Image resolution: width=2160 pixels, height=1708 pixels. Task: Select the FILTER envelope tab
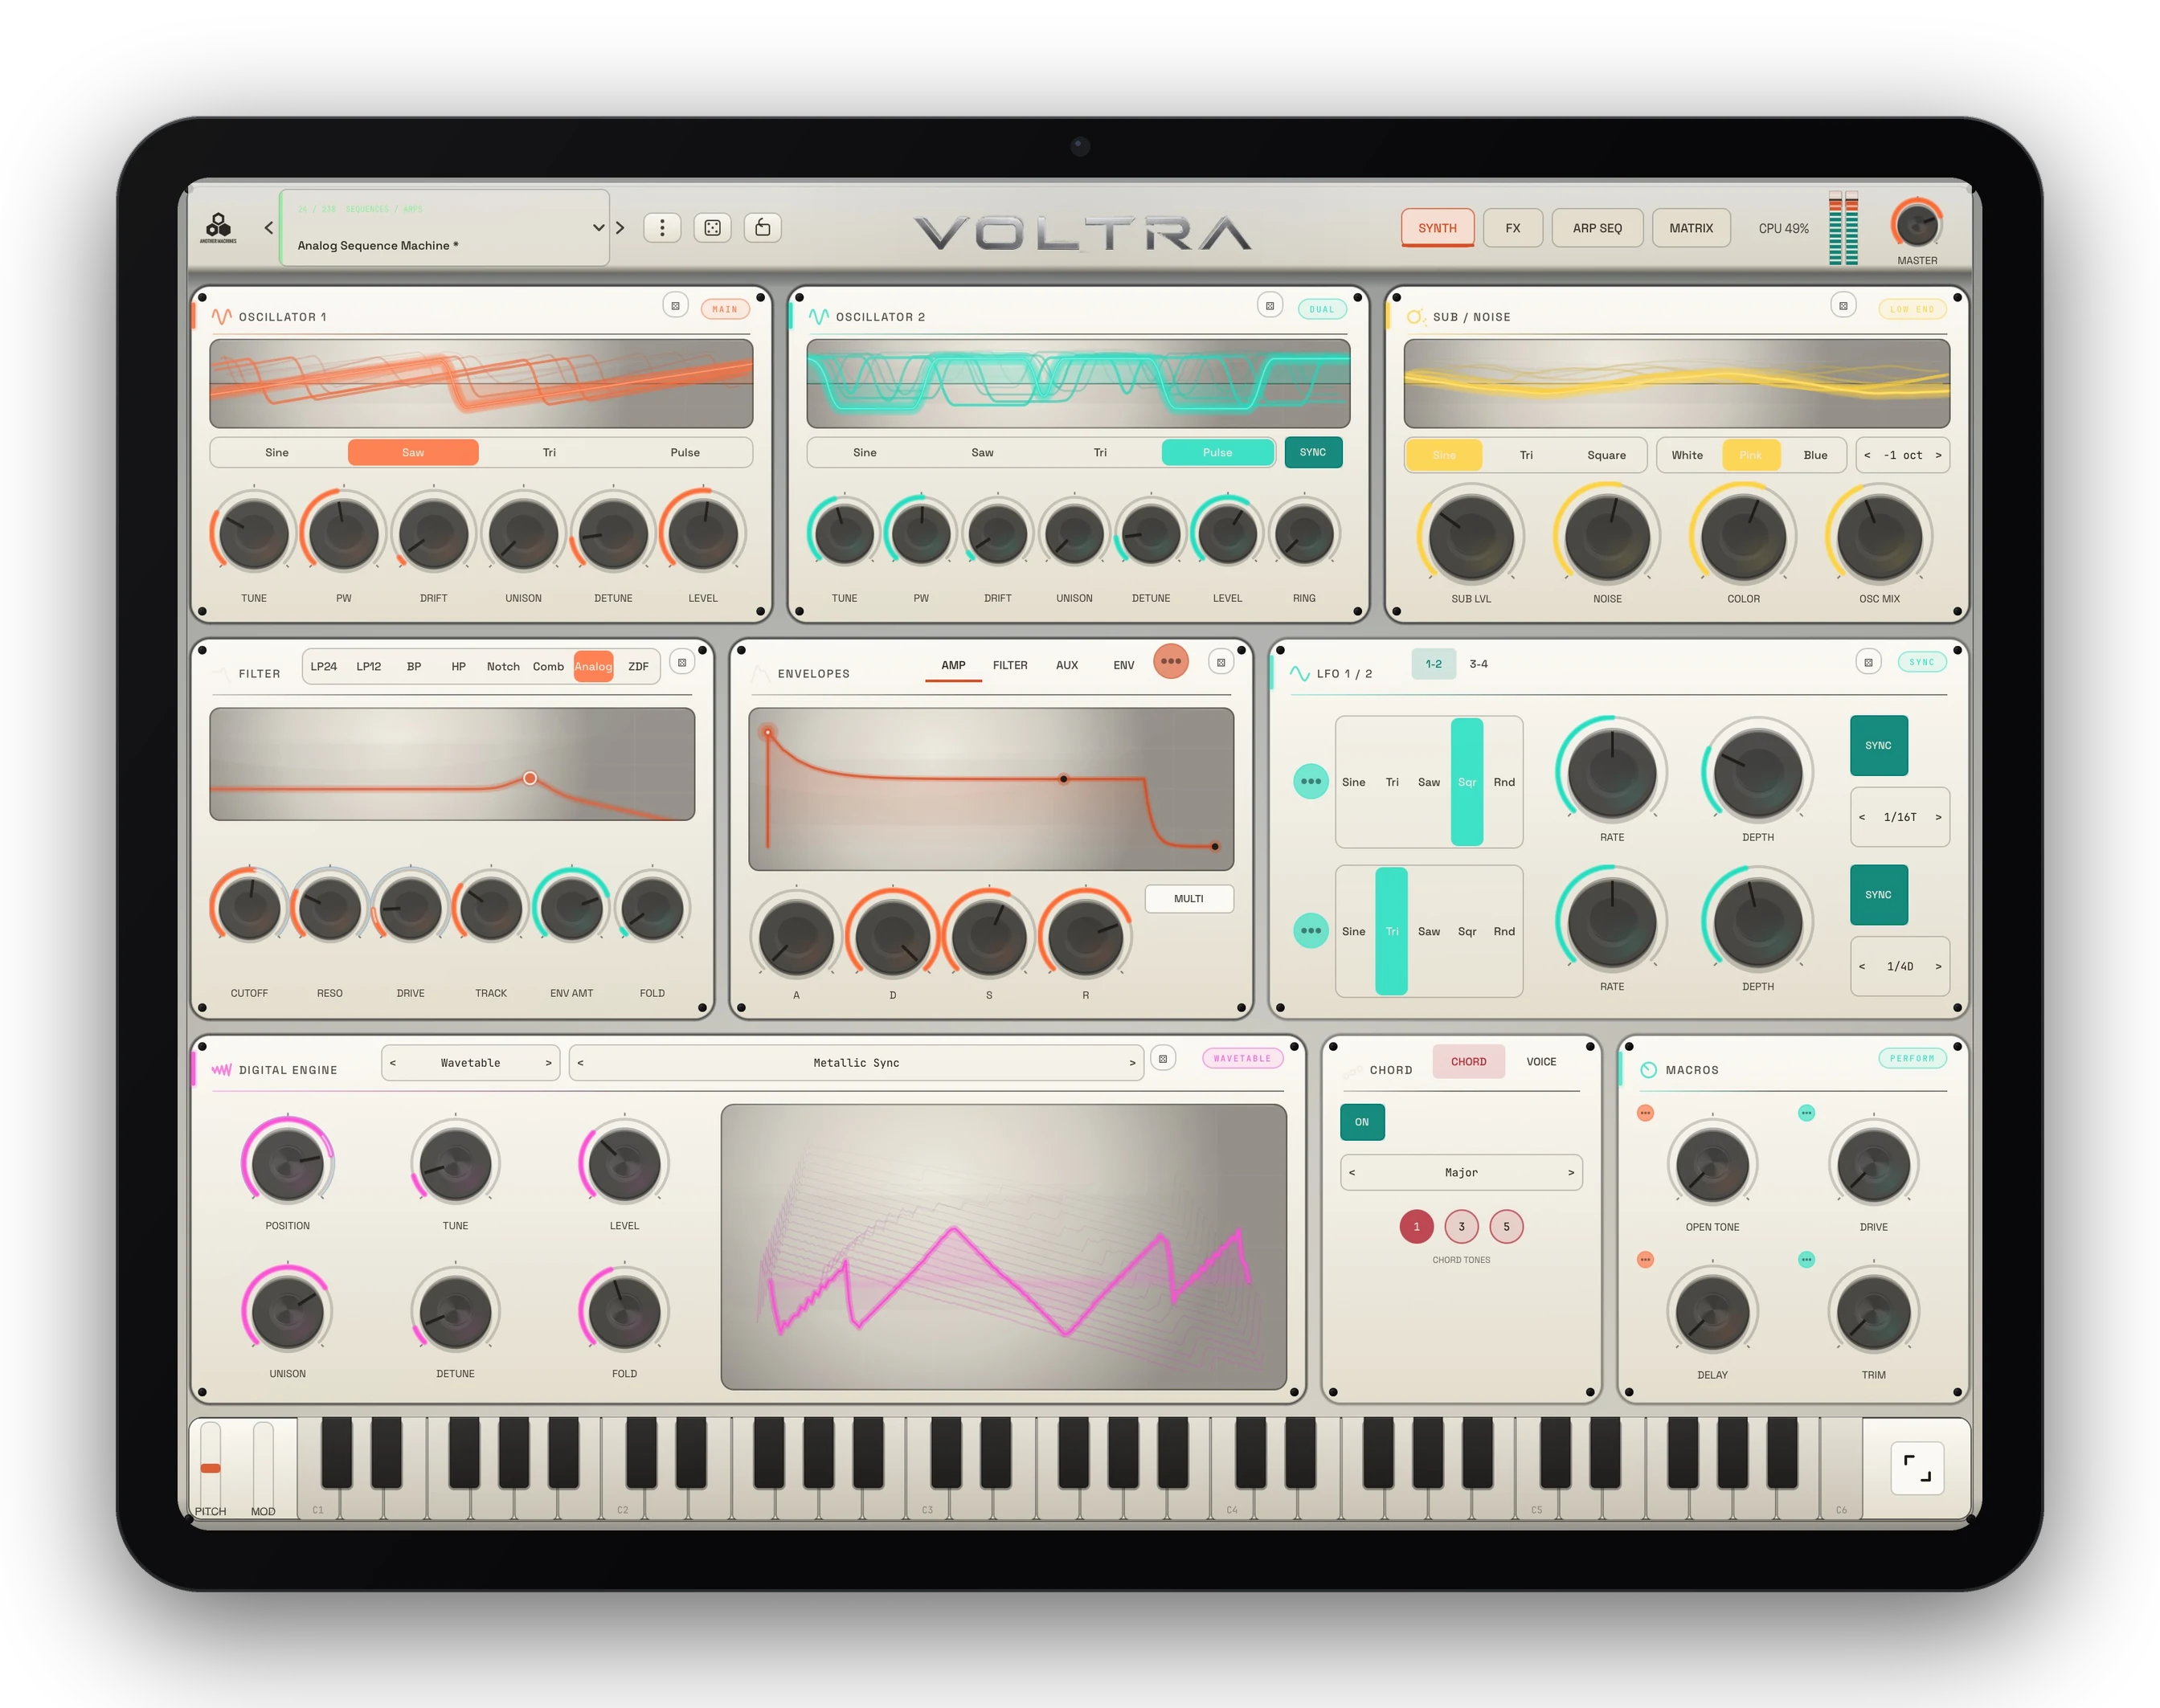[1010, 665]
